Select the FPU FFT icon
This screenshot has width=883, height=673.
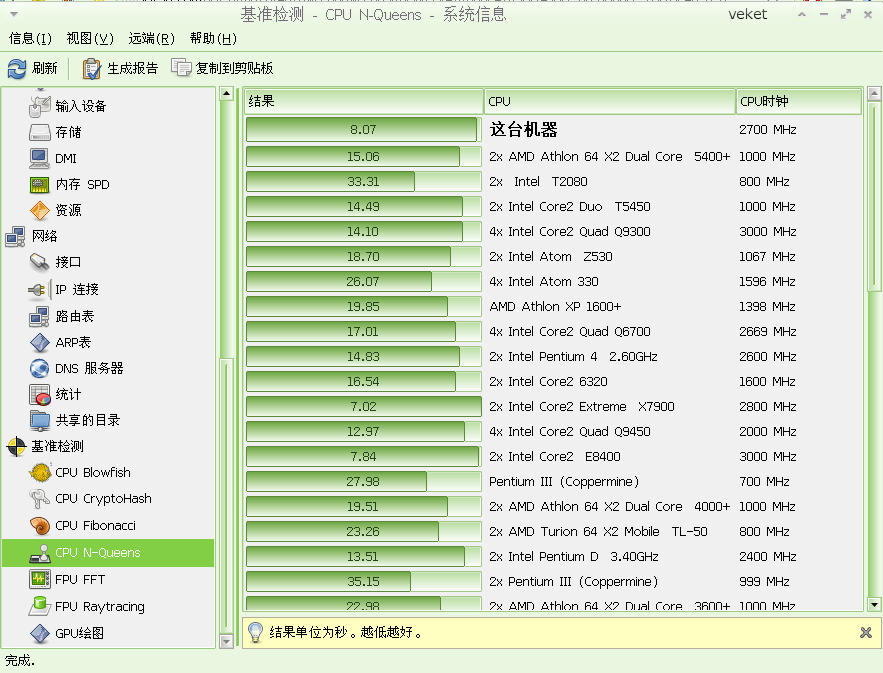pyautogui.click(x=39, y=579)
